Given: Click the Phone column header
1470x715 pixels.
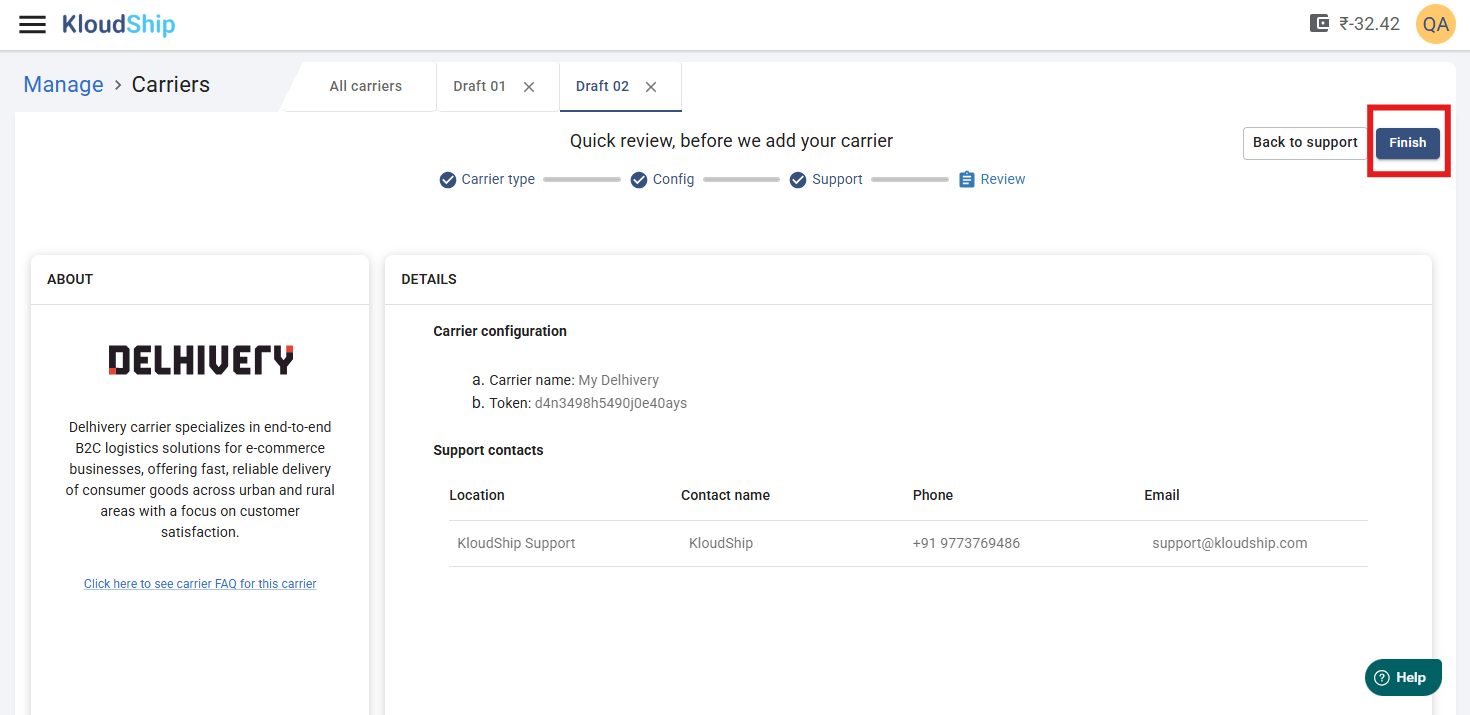Looking at the screenshot, I should click(933, 495).
